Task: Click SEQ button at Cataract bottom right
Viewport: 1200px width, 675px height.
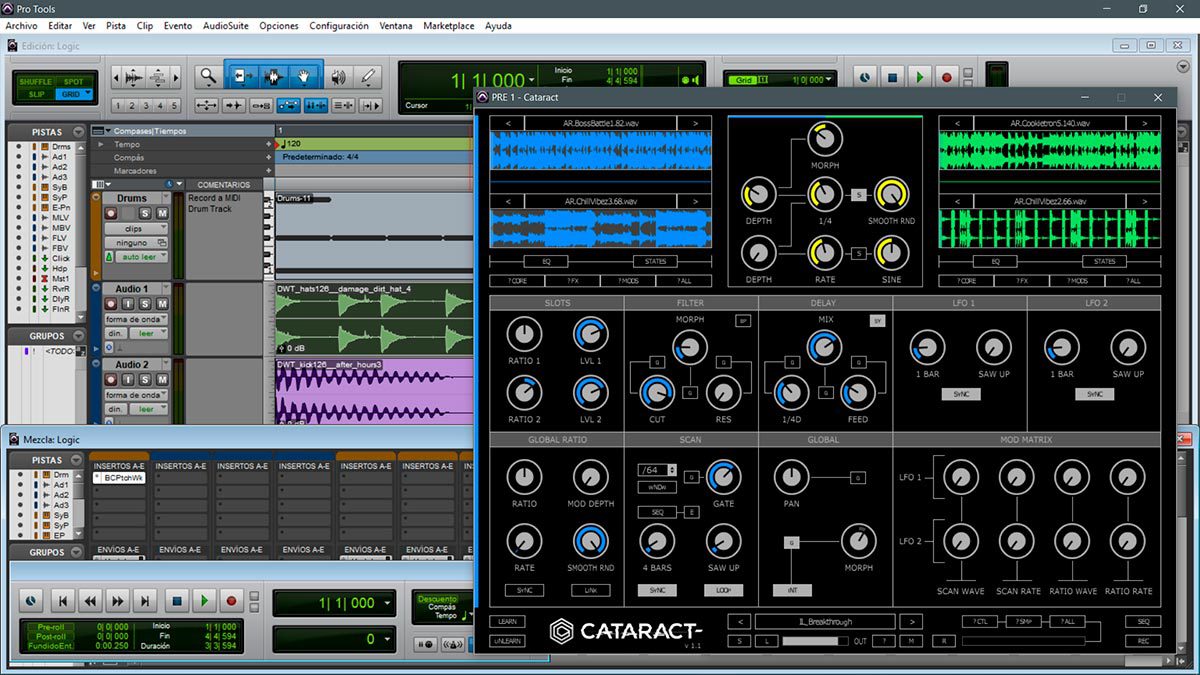Action: coord(1143,621)
